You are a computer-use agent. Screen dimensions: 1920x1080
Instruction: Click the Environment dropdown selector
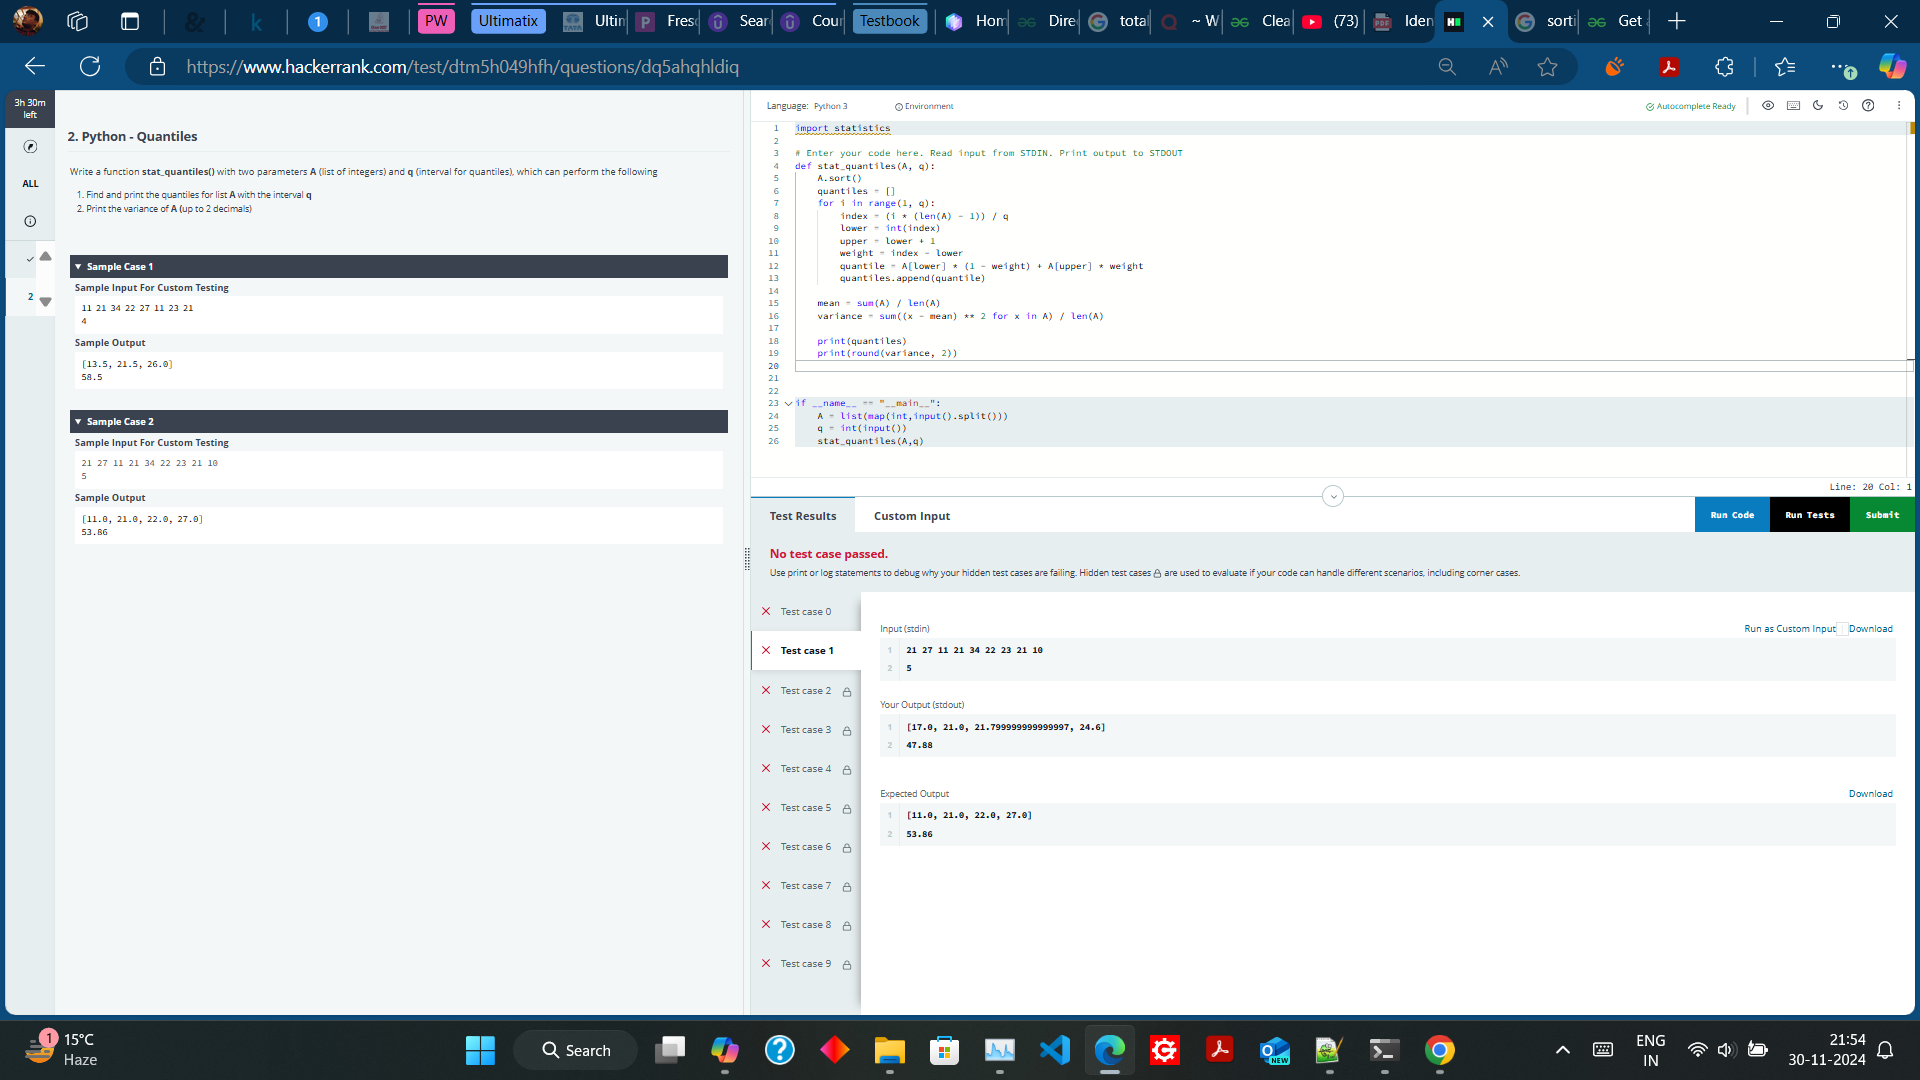[923, 107]
